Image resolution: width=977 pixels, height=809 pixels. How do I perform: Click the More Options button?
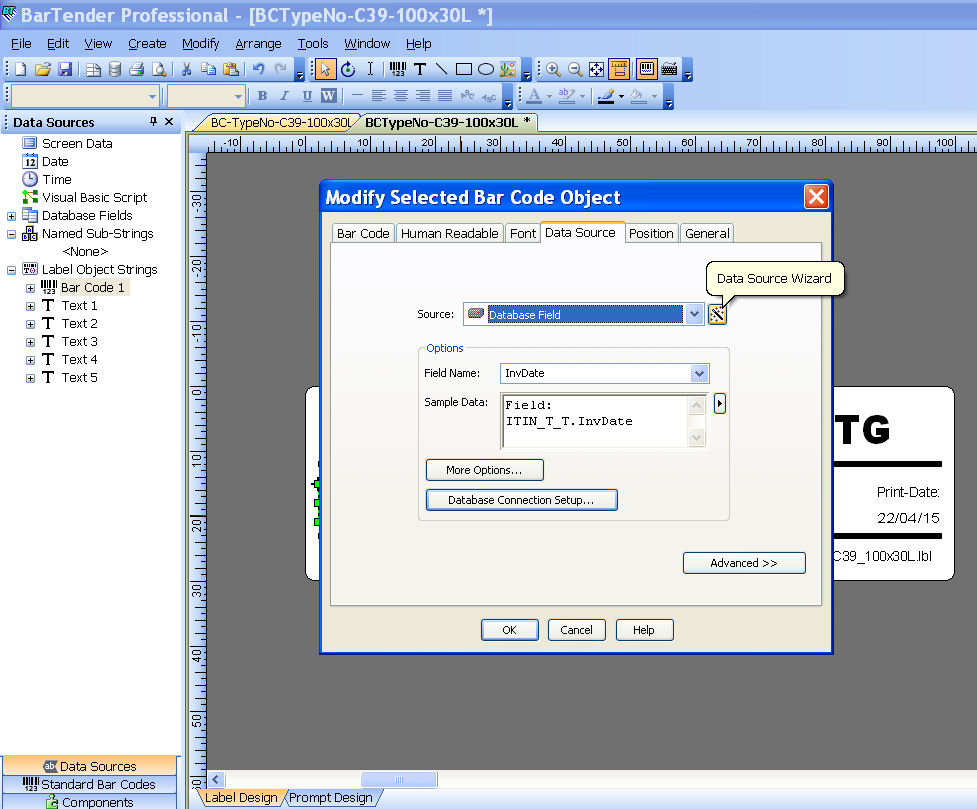coord(484,470)
